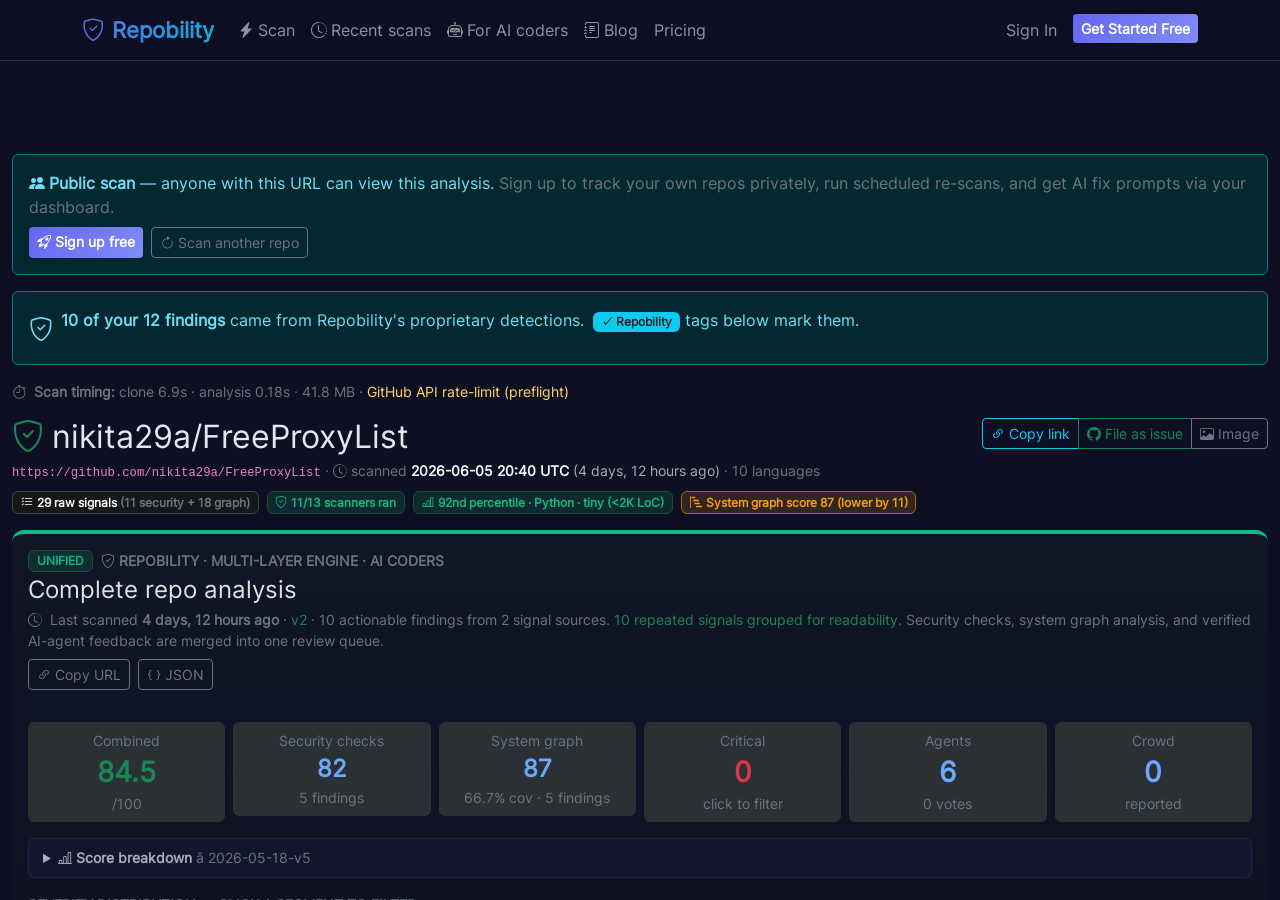This screenshot has height=900, width=1280.
Task: Click System graph score 87 badge
Action: pyautogui.click(x=798, y=502)
